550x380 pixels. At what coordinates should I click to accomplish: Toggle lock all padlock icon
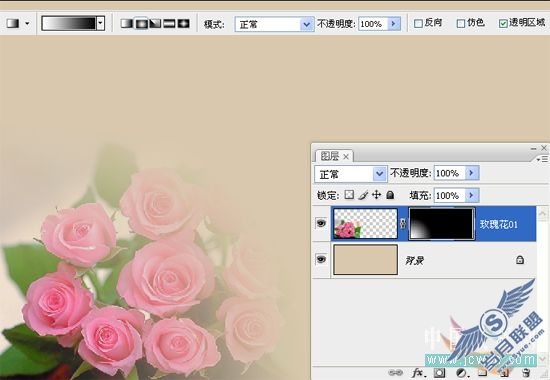[x=390, y=195]
